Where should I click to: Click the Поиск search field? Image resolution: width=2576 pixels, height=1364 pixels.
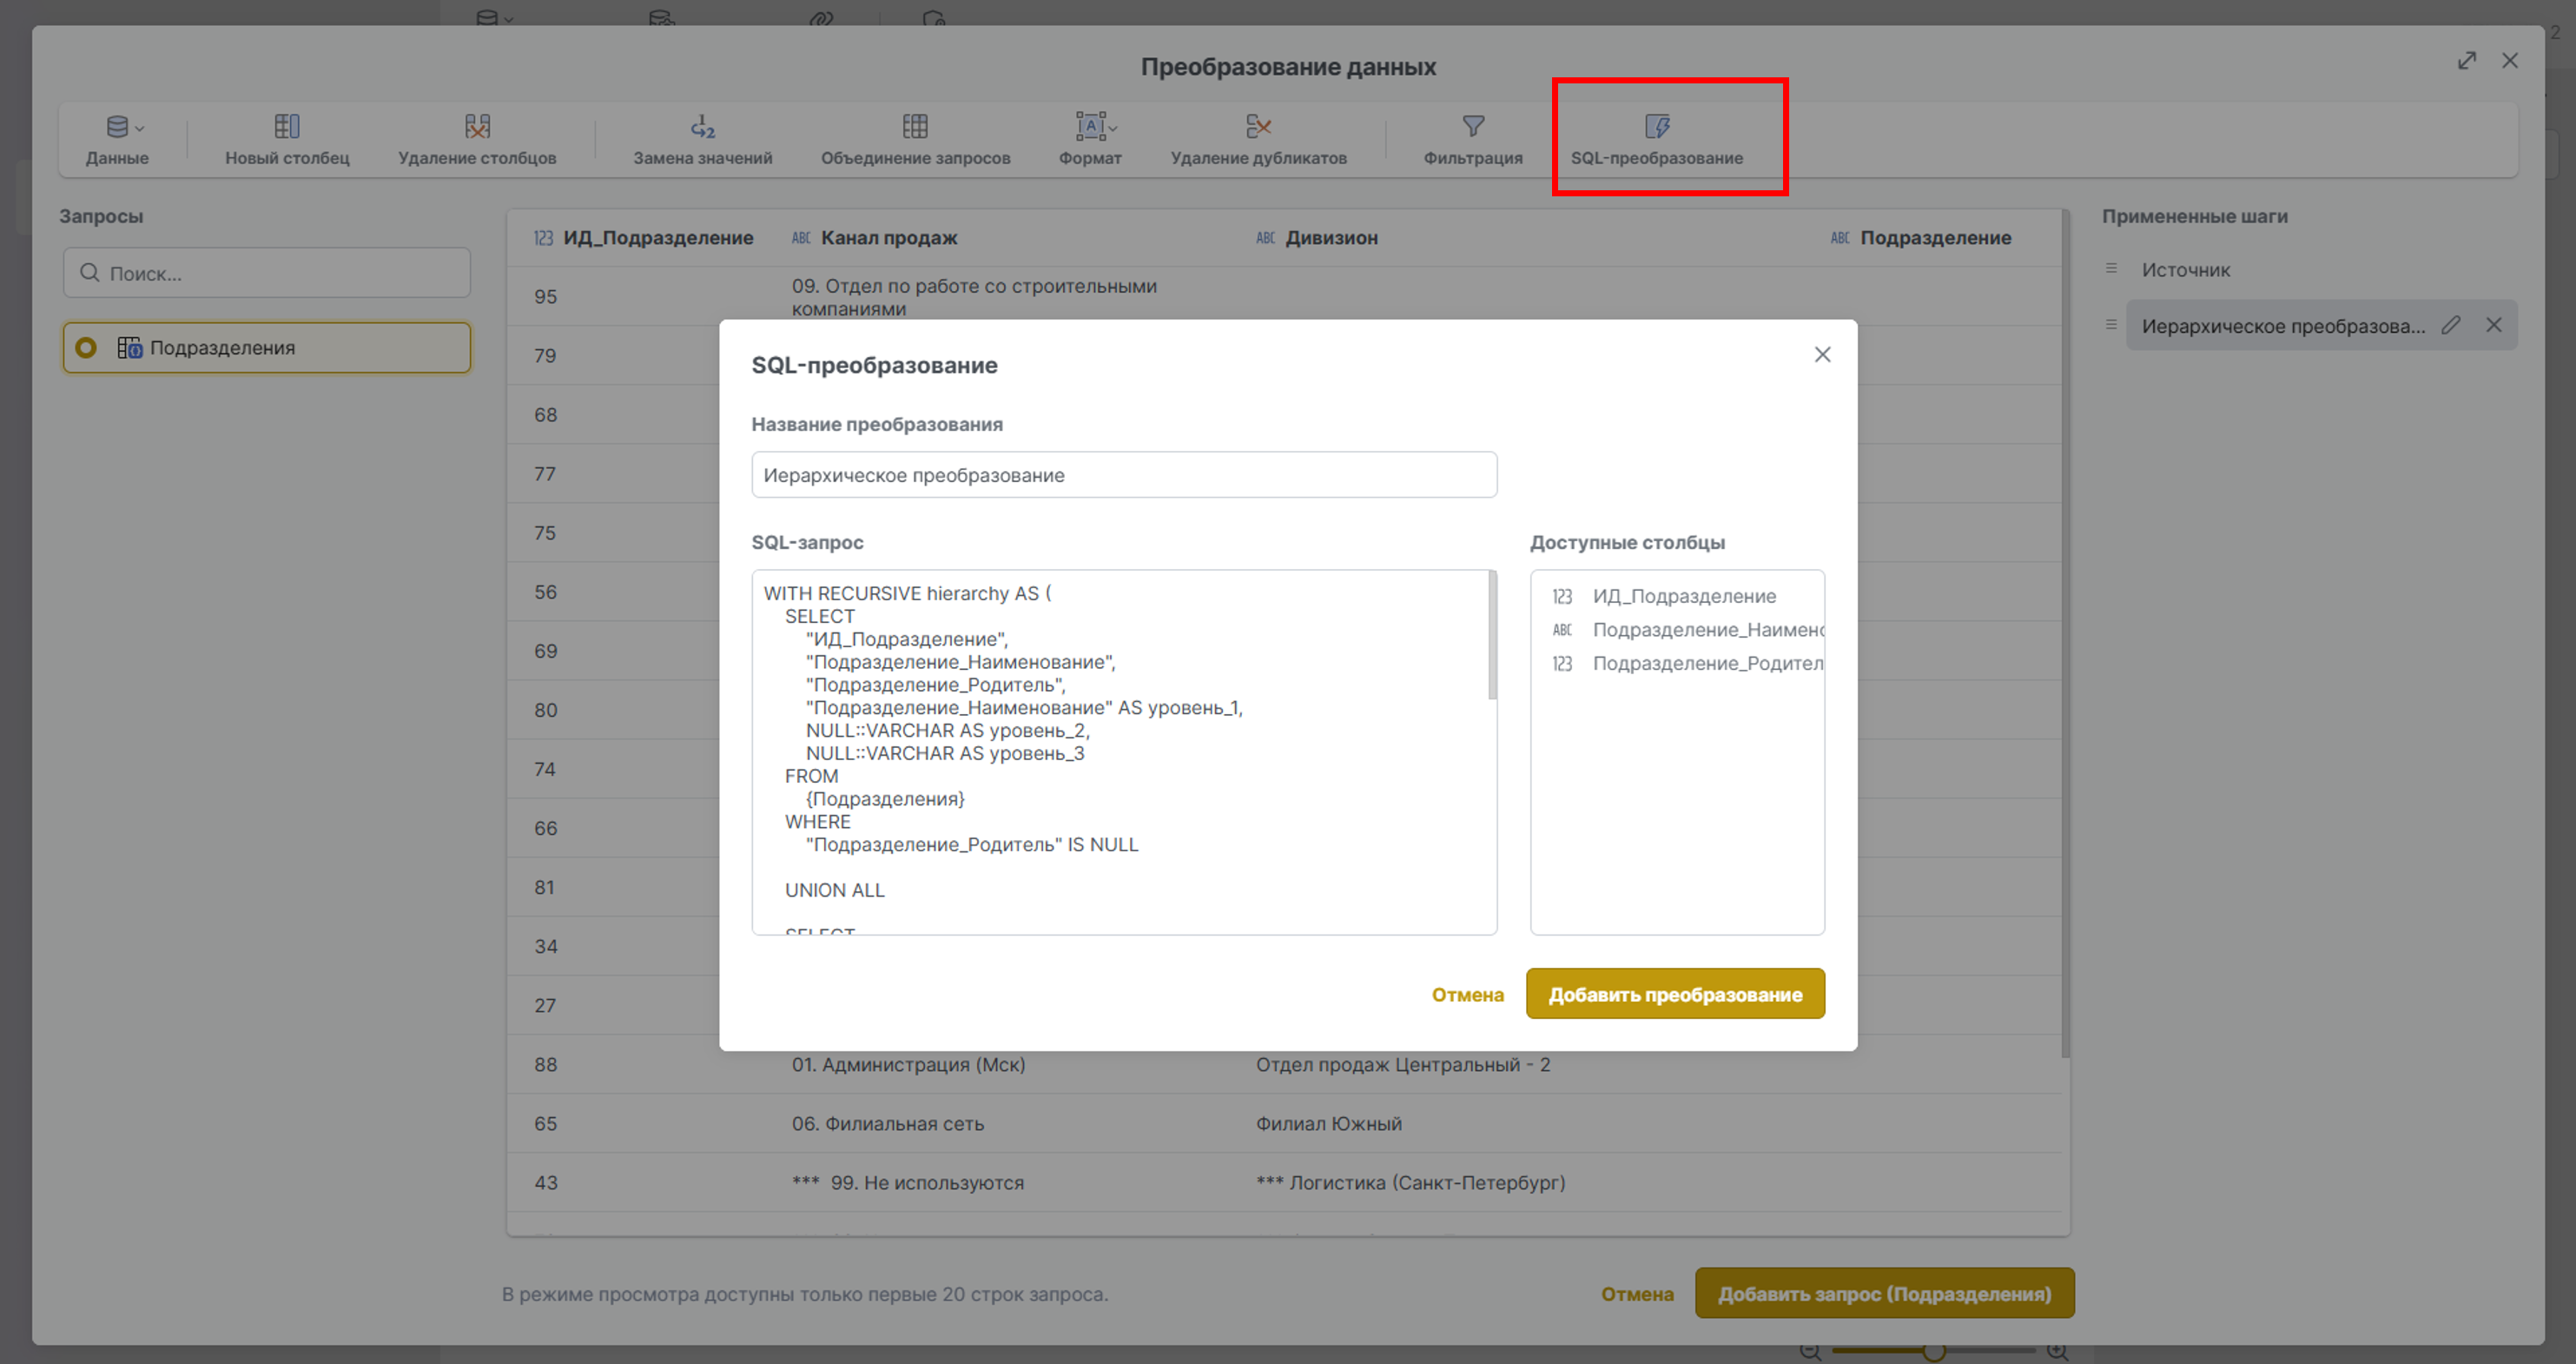[x=266, y=272]
